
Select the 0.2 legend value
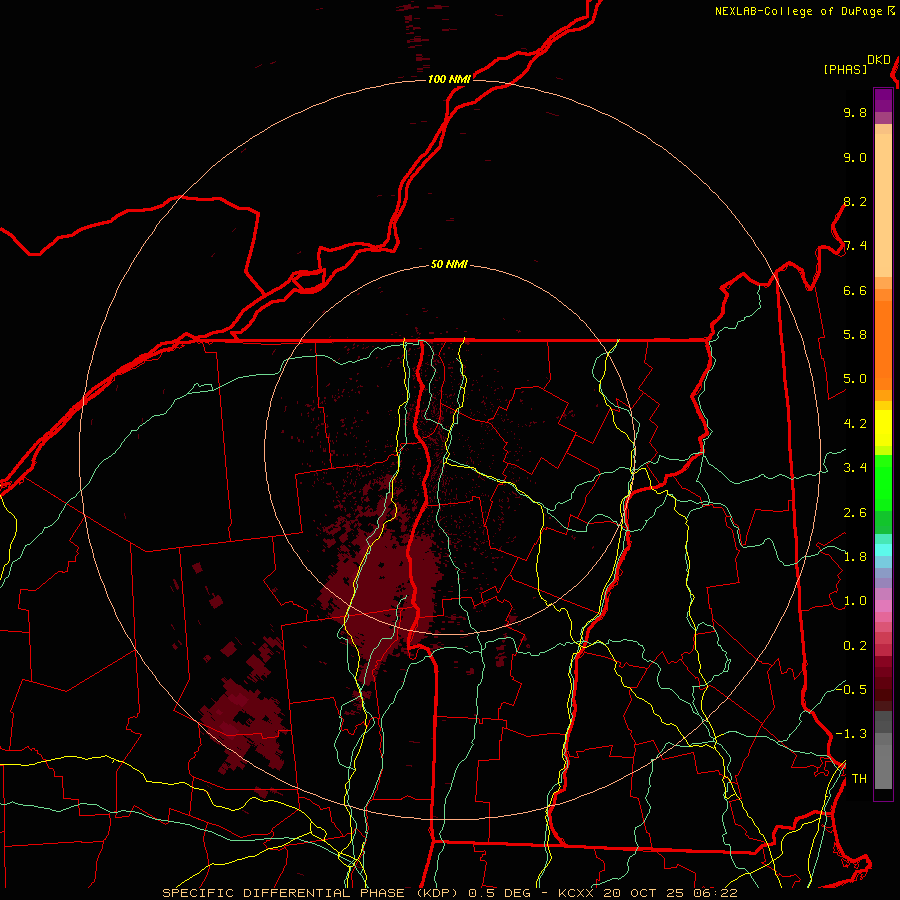click(855, 646)
